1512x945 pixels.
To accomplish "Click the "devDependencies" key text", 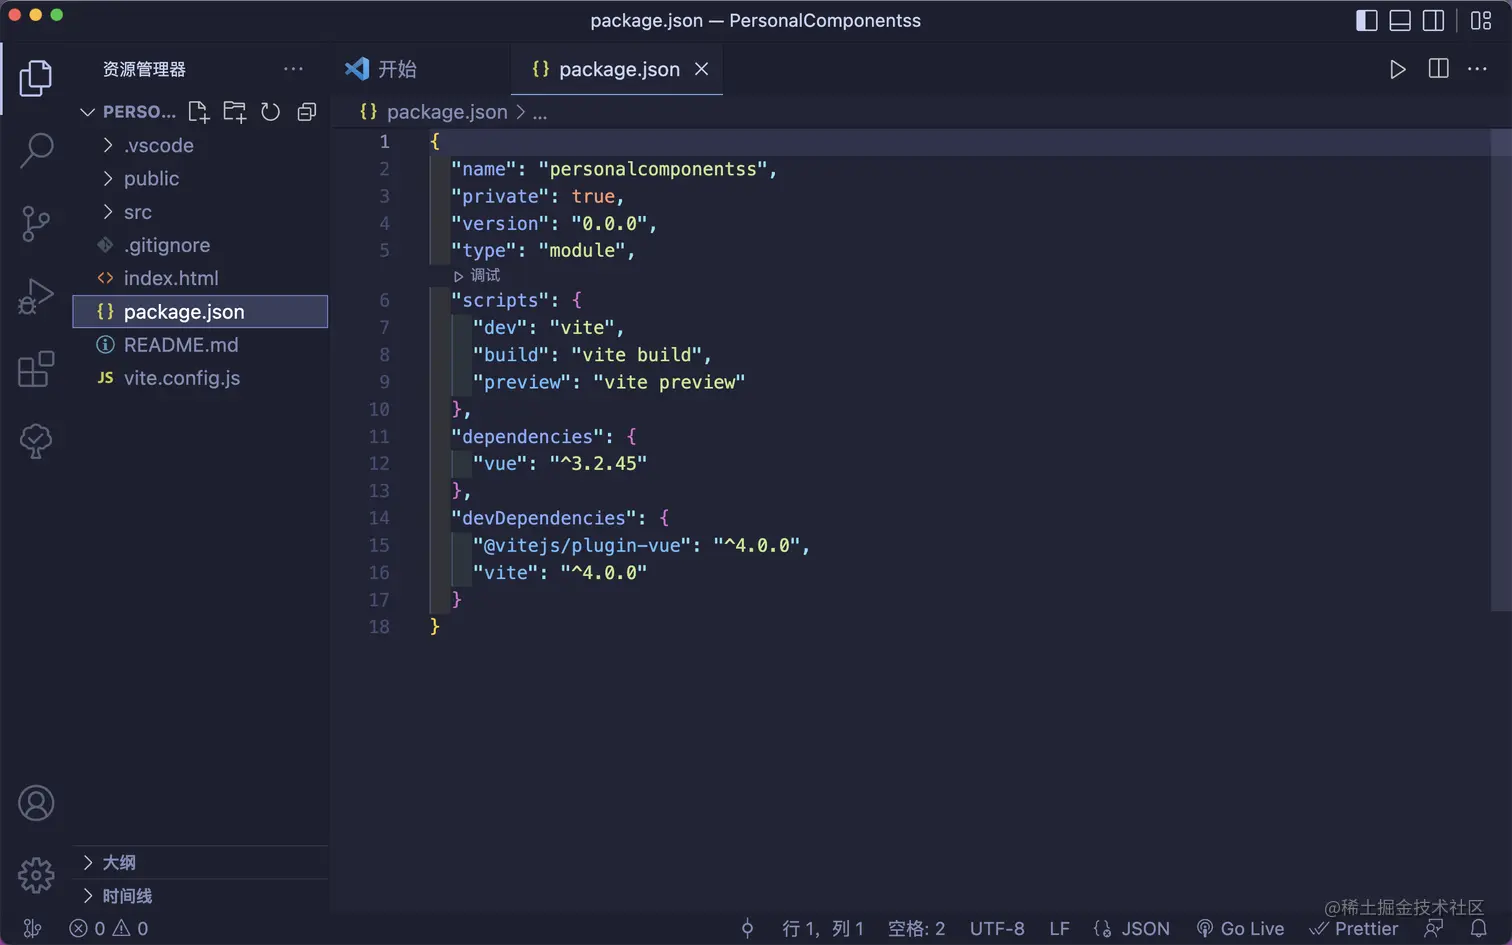I will pos(543,518).
